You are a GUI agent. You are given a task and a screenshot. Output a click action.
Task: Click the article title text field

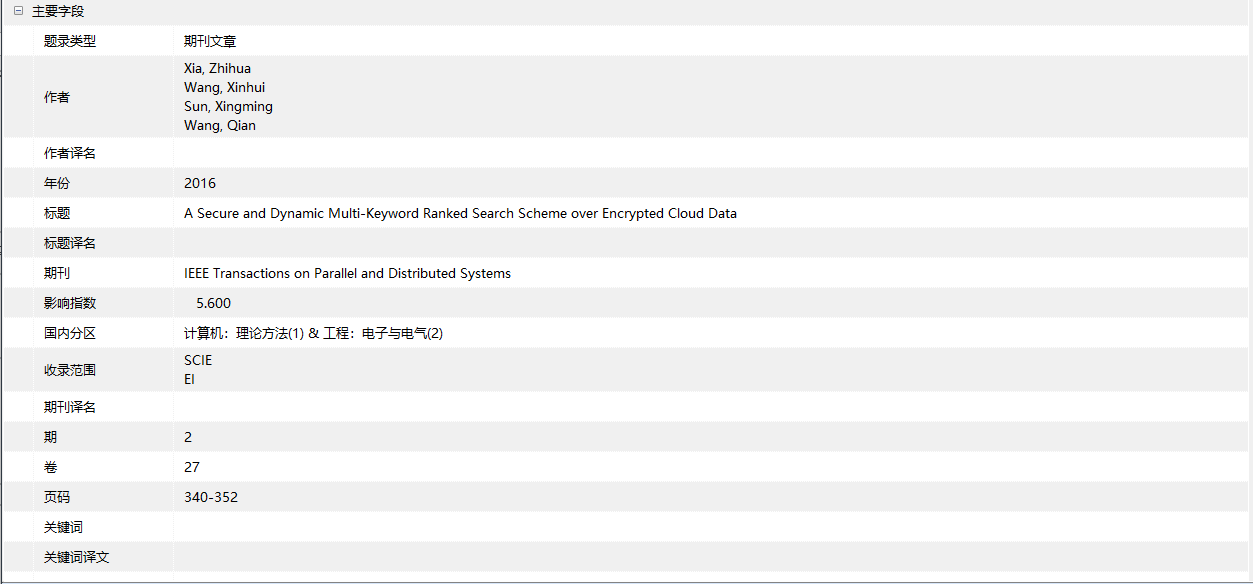(x=460, y=213)
